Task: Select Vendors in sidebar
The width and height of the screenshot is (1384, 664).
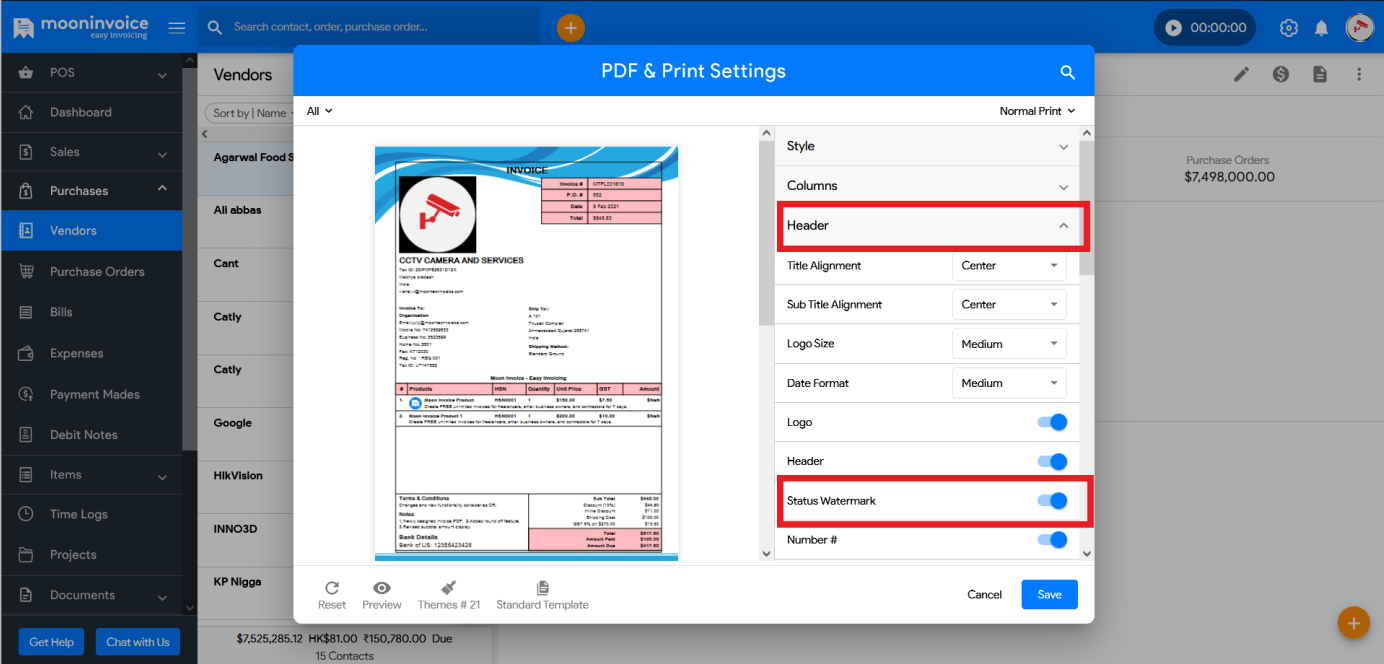Action: click(x=91, y=230)
